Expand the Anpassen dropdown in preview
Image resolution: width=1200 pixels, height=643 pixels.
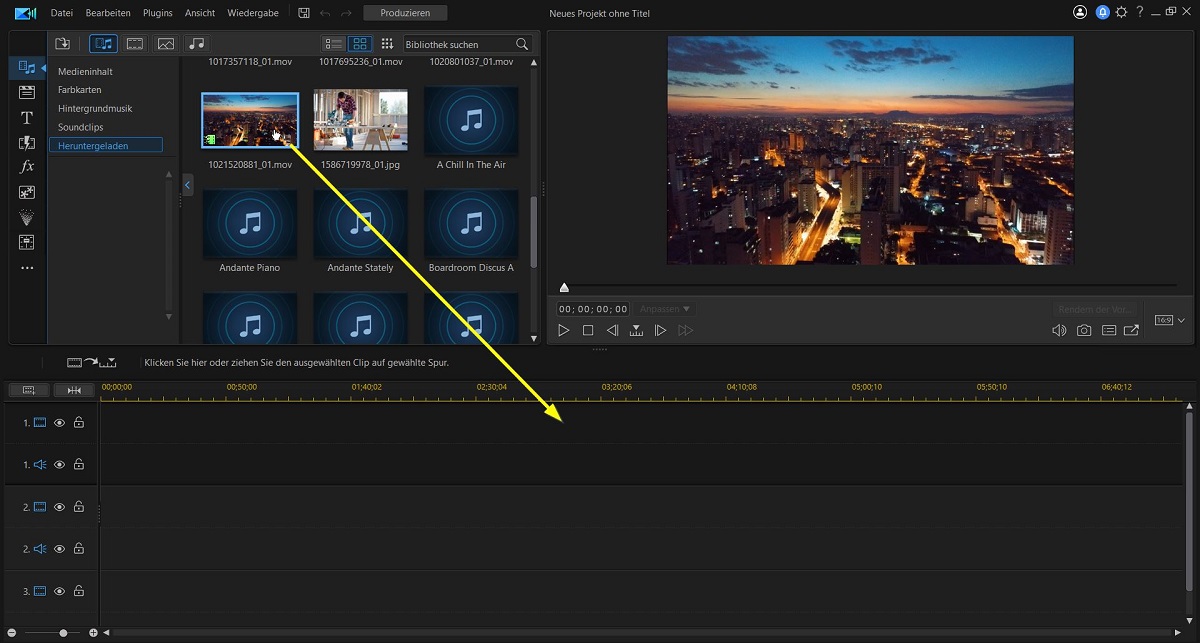tap(665, 309)
